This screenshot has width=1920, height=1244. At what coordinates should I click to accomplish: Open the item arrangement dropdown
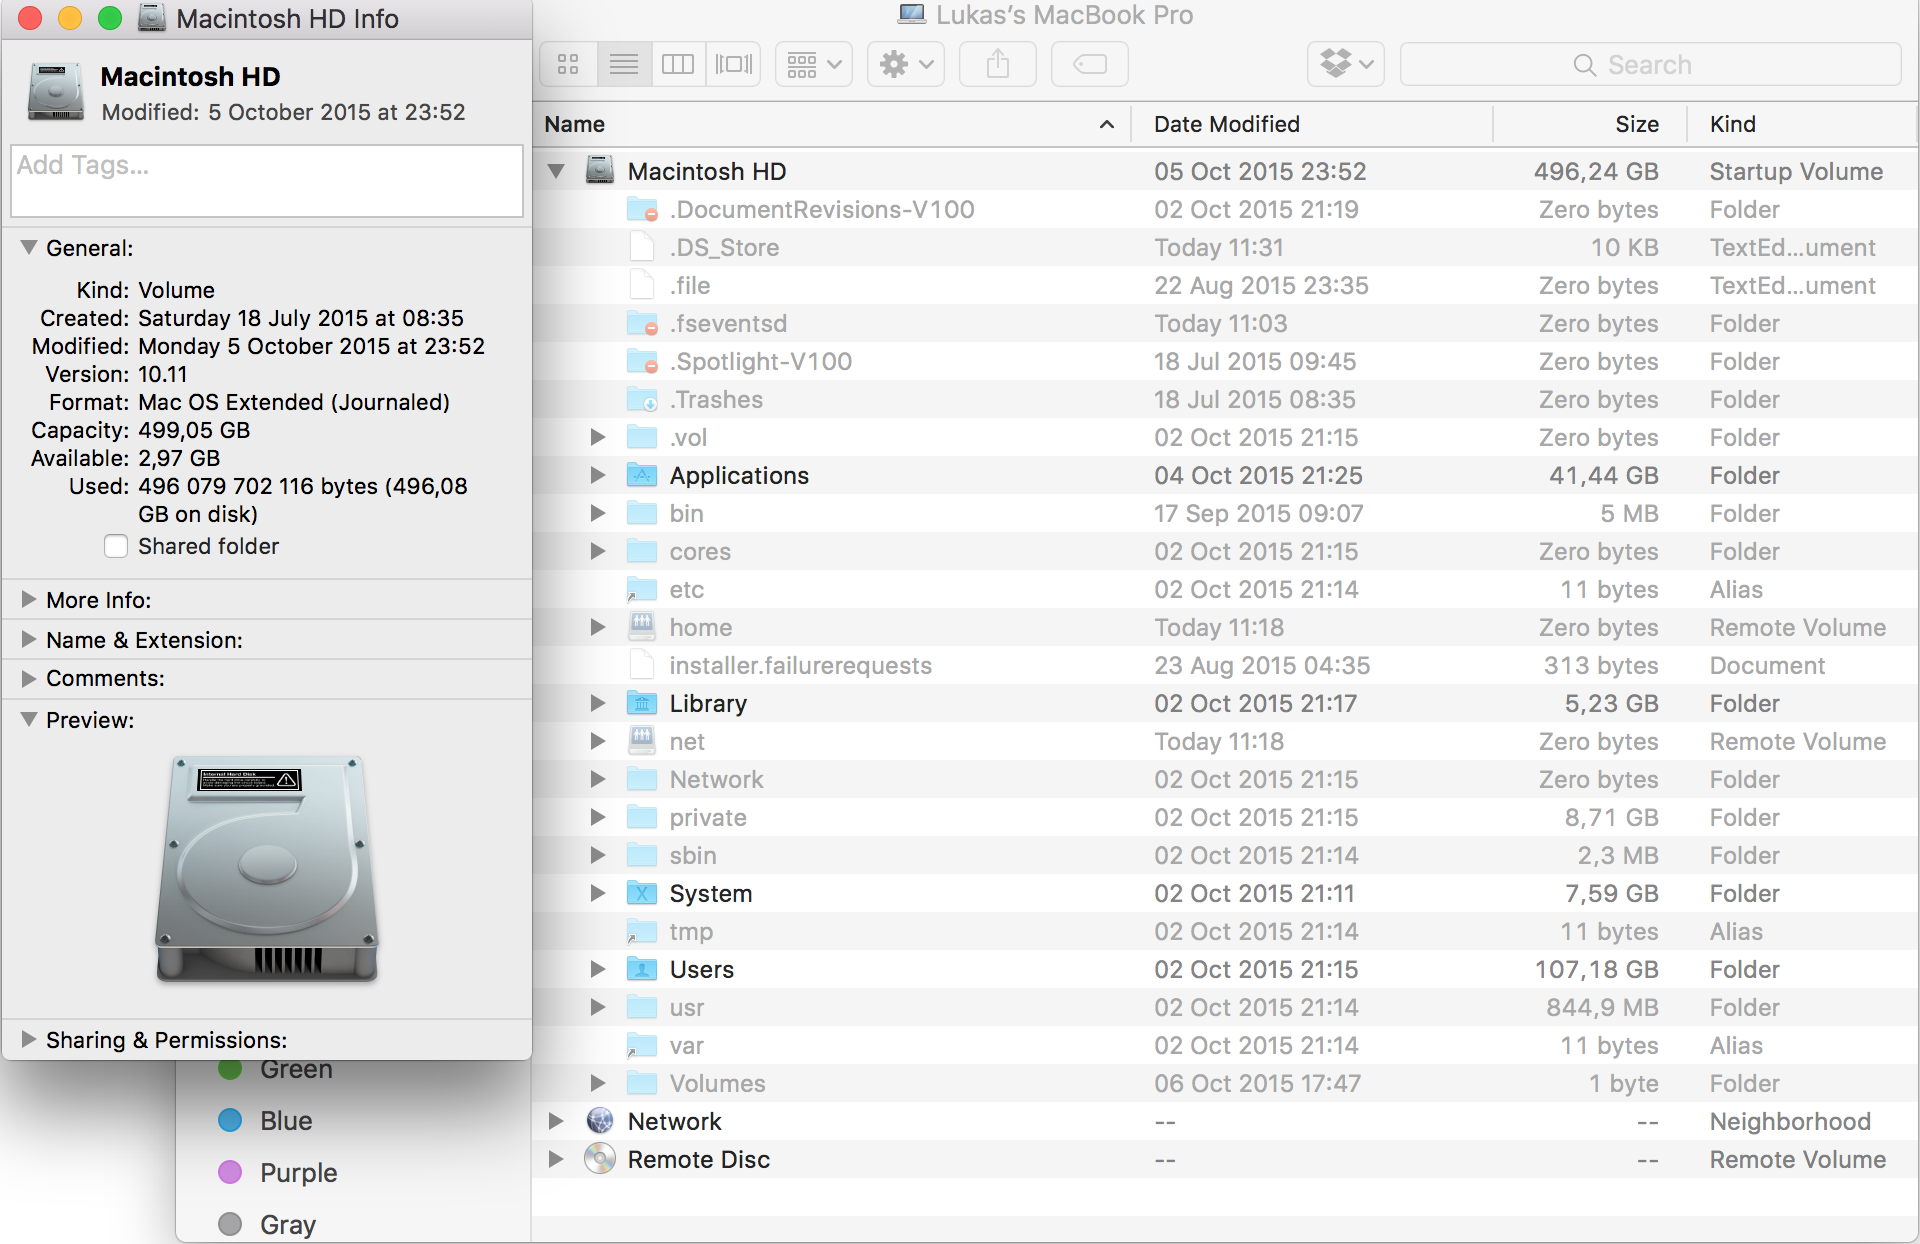(814, 64)
